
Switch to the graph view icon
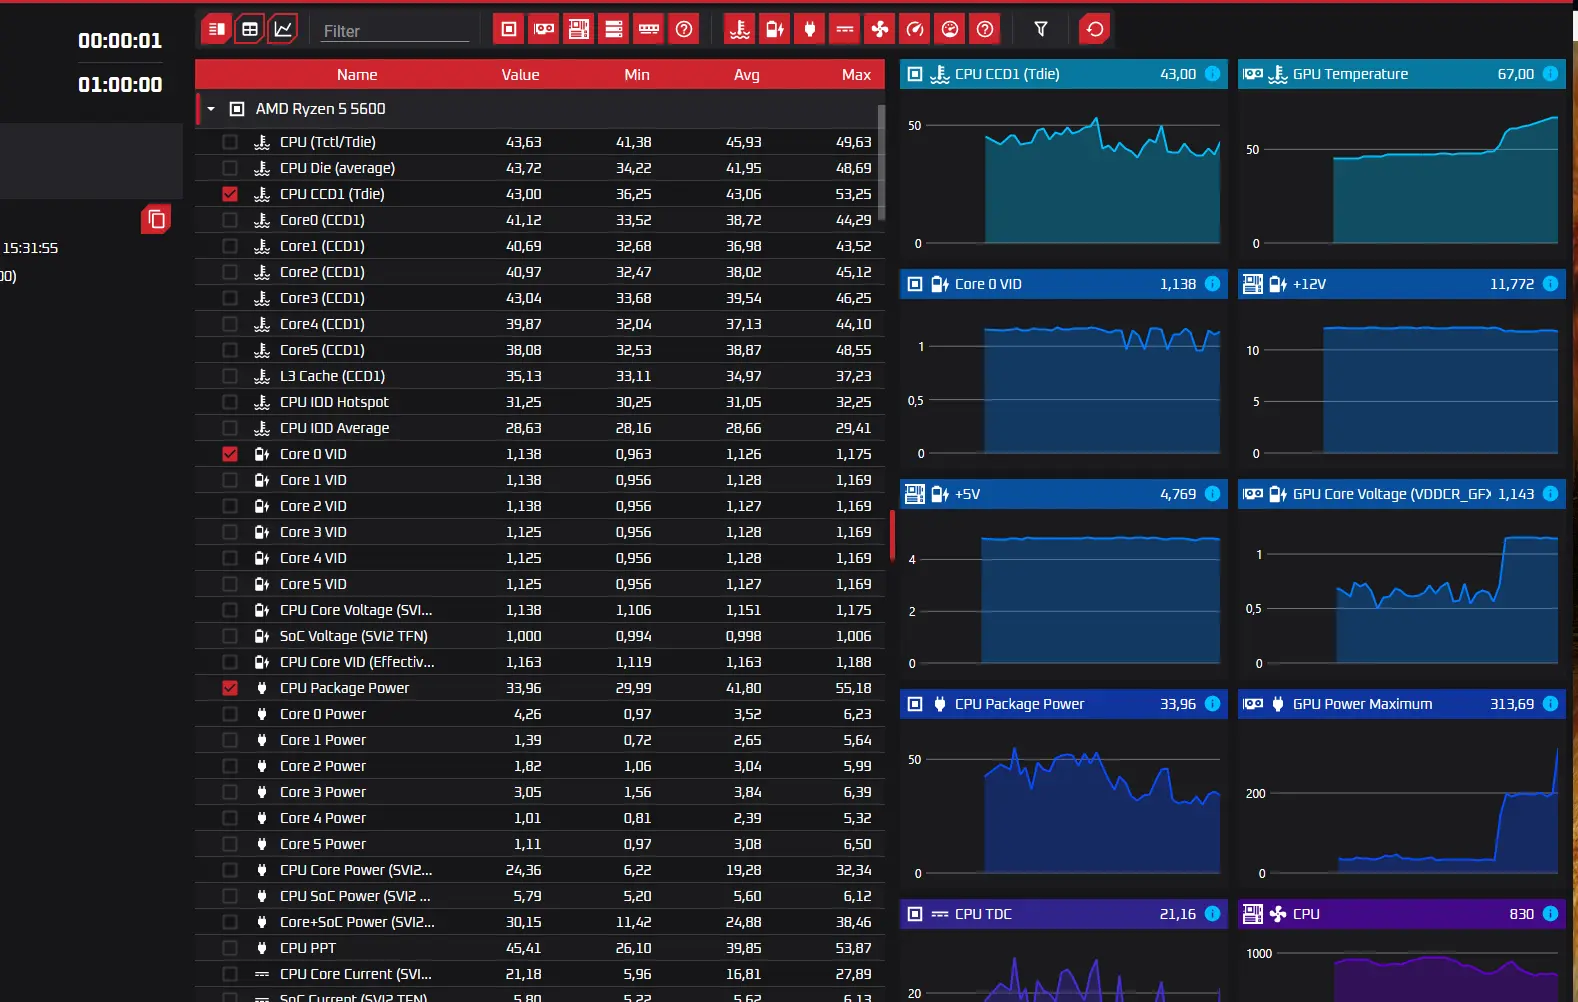tap(284, 29)
